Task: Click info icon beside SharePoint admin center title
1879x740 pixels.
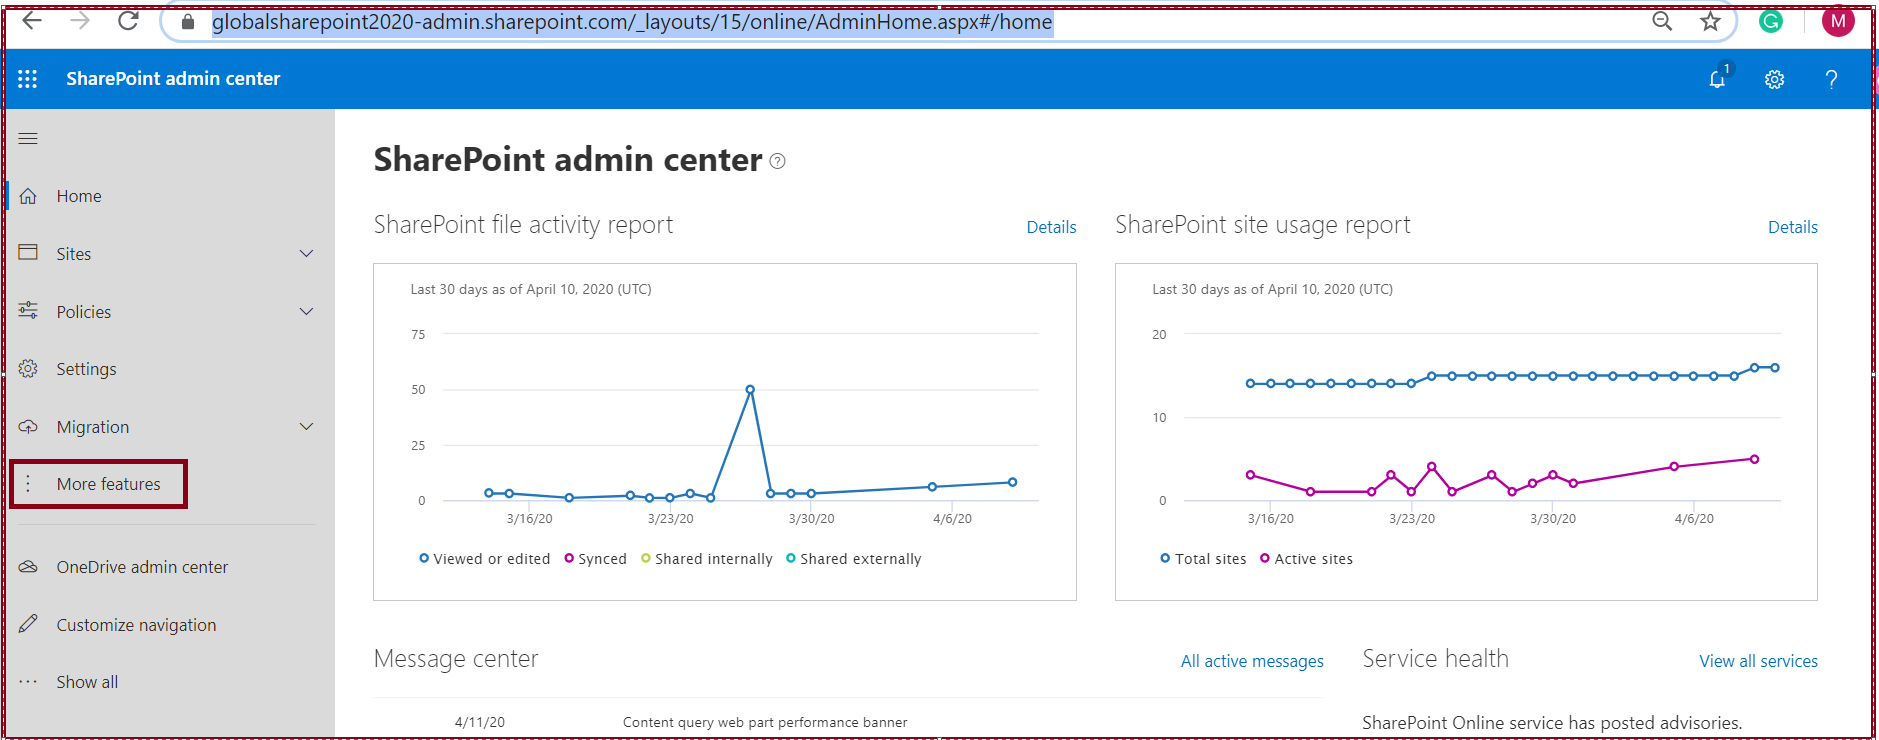Action: point(778,161)
